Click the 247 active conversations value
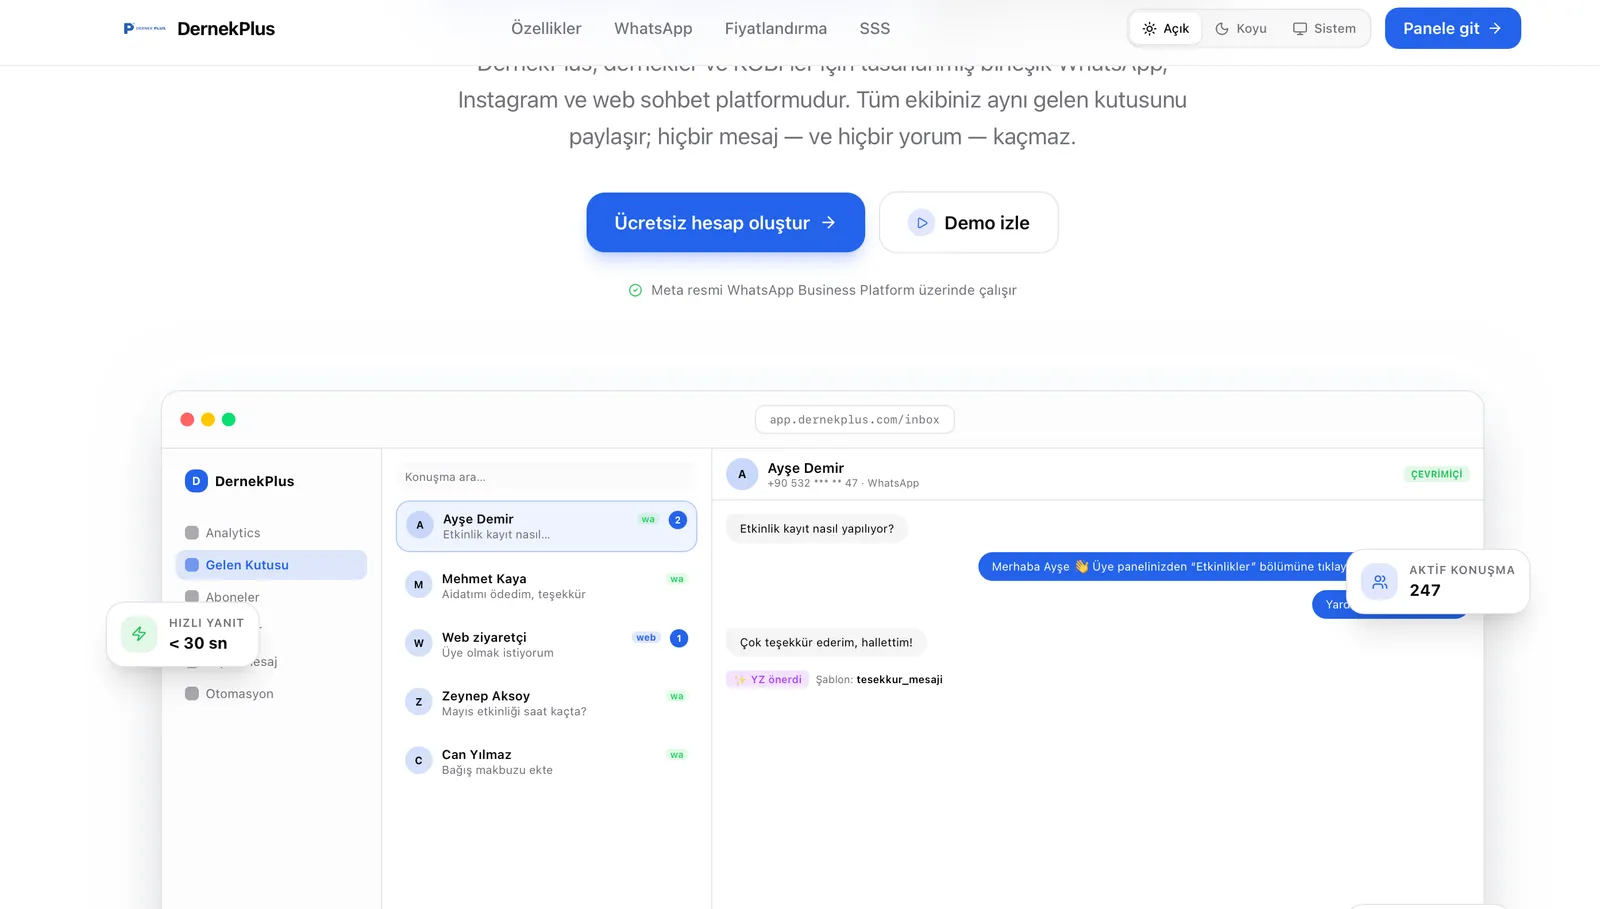1600x909 pixels. point(1425,591)
